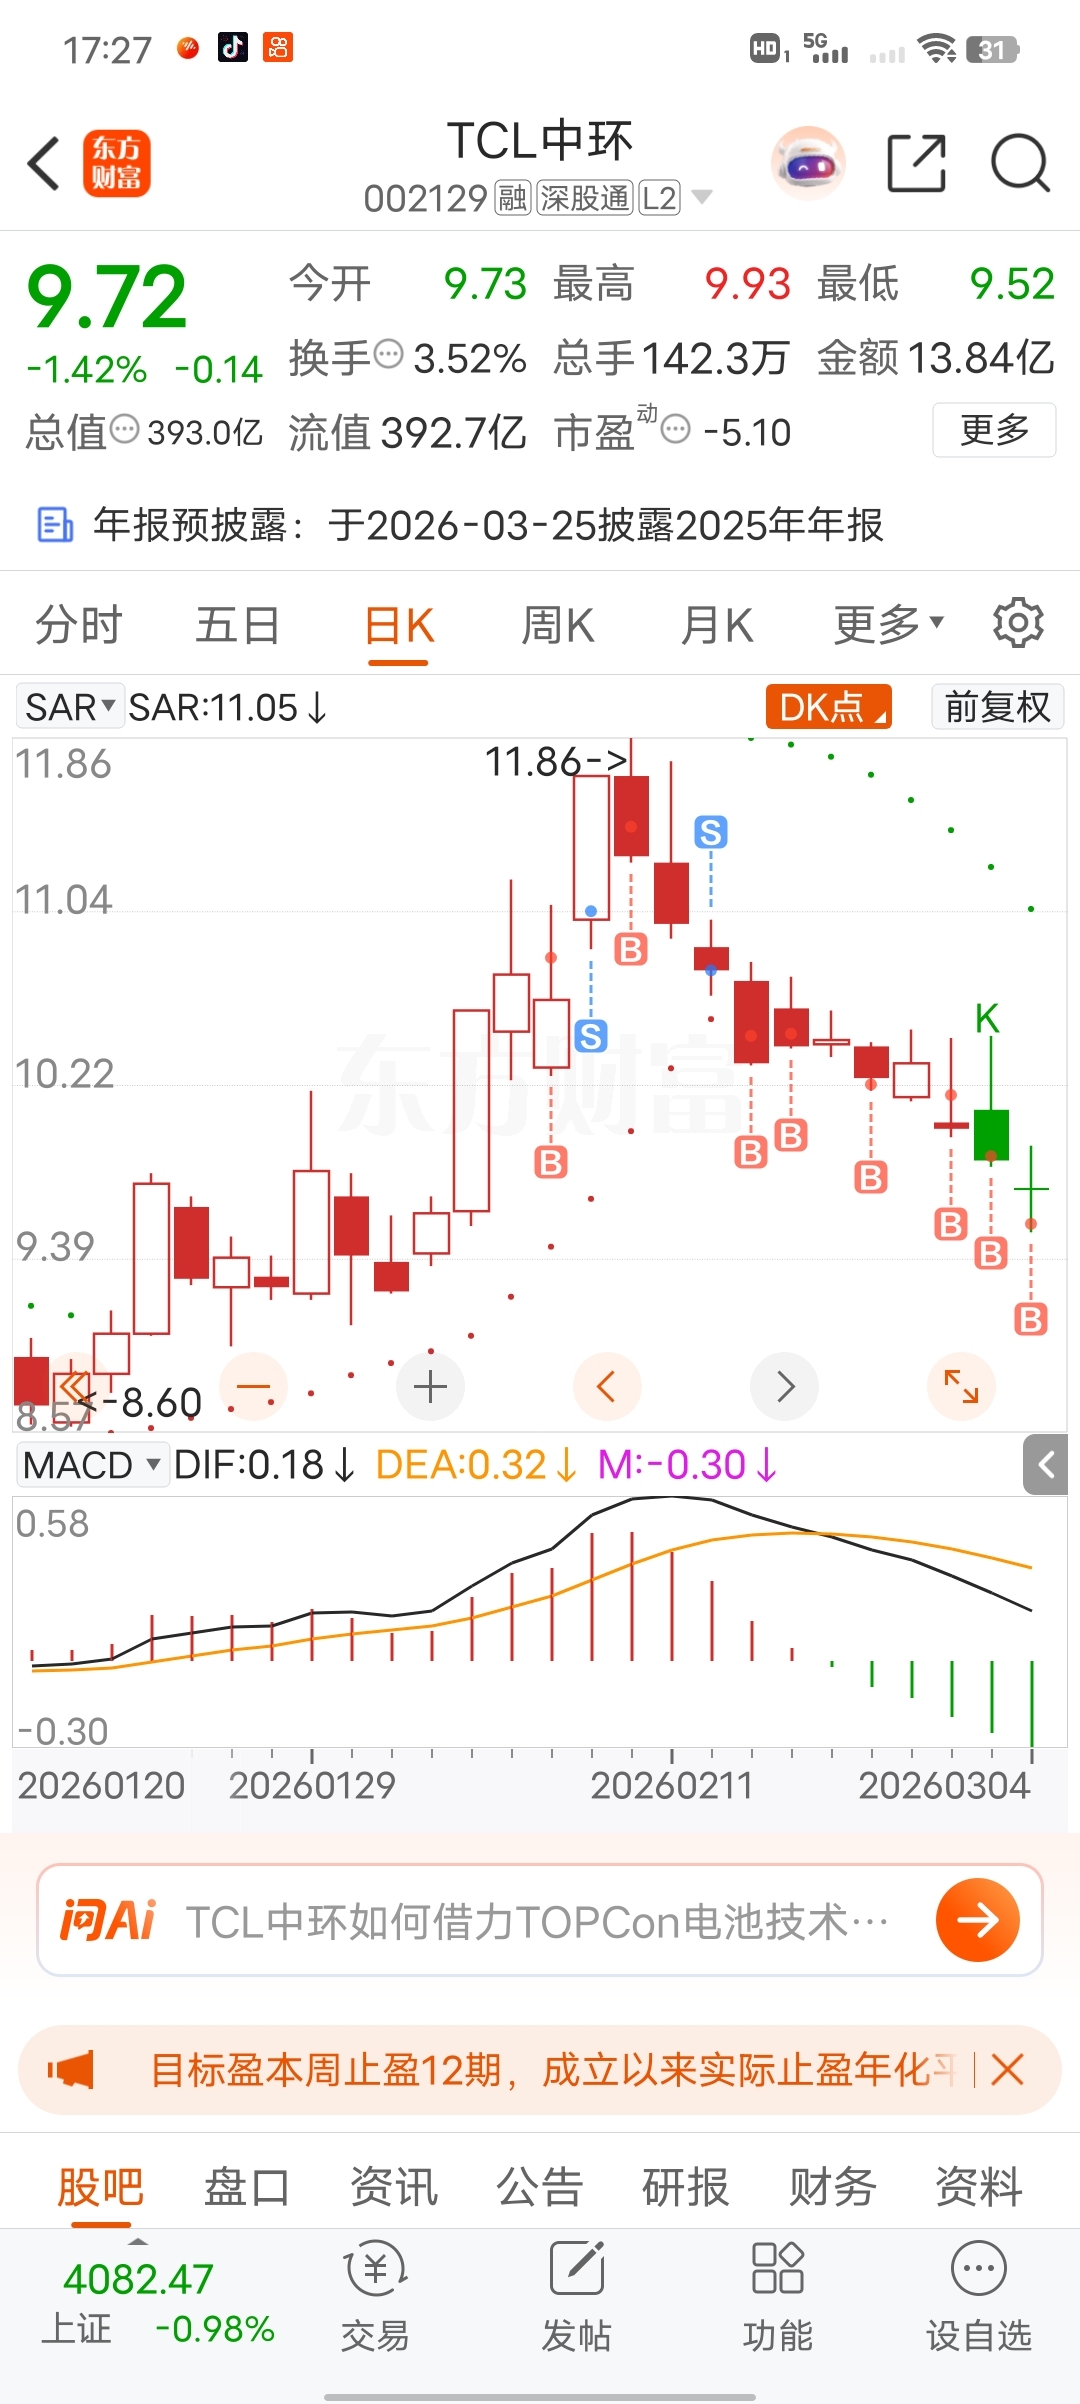
Task: Tap the 问AI question input field
Action: coord(538,1920)
